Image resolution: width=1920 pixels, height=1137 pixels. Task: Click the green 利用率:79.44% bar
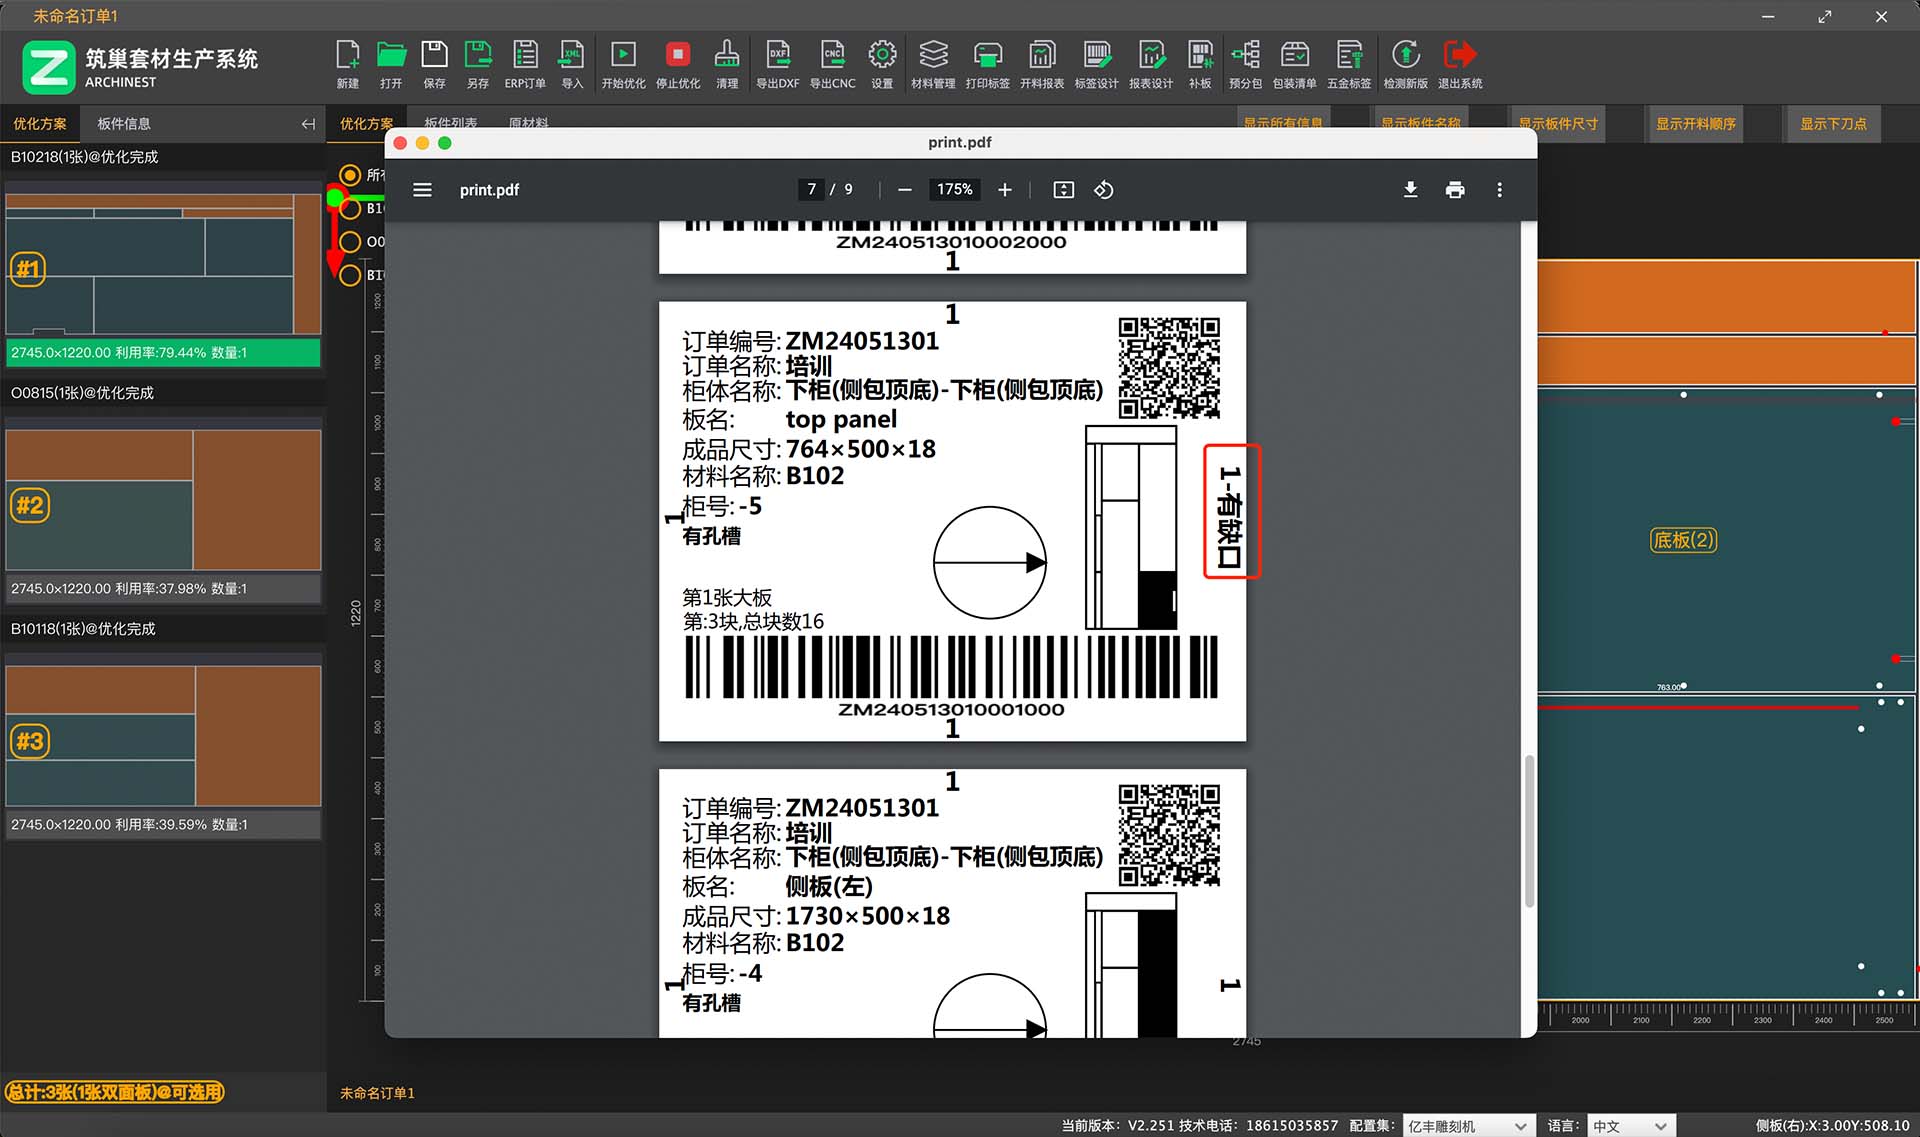coord(163,353)
